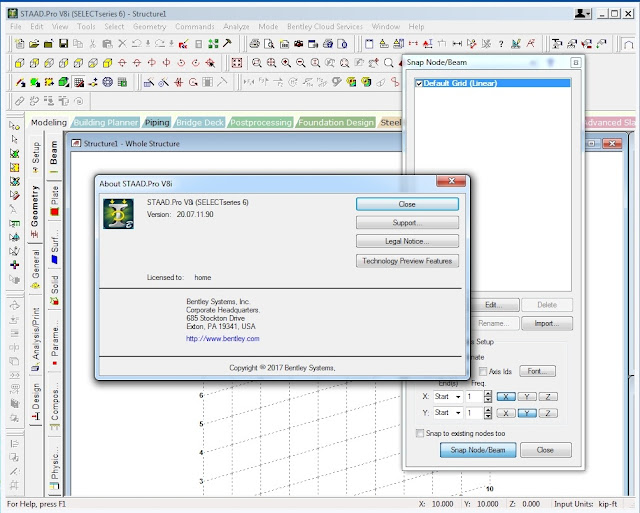Enable the Axis Ids checkbox
This screenshot has height=513, width=640.
[483, 371]
